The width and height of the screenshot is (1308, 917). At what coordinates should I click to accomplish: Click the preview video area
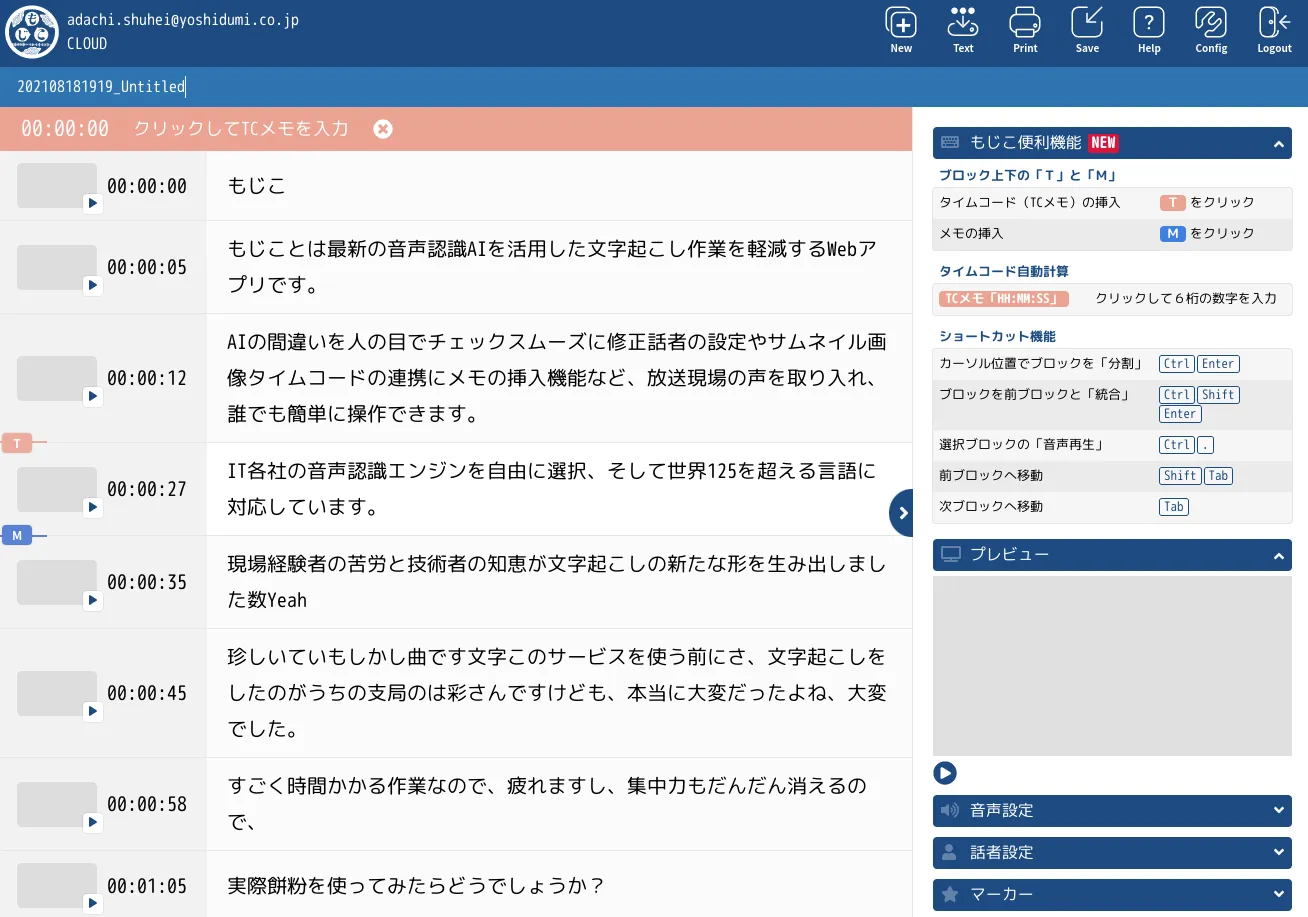point(1112,666)
